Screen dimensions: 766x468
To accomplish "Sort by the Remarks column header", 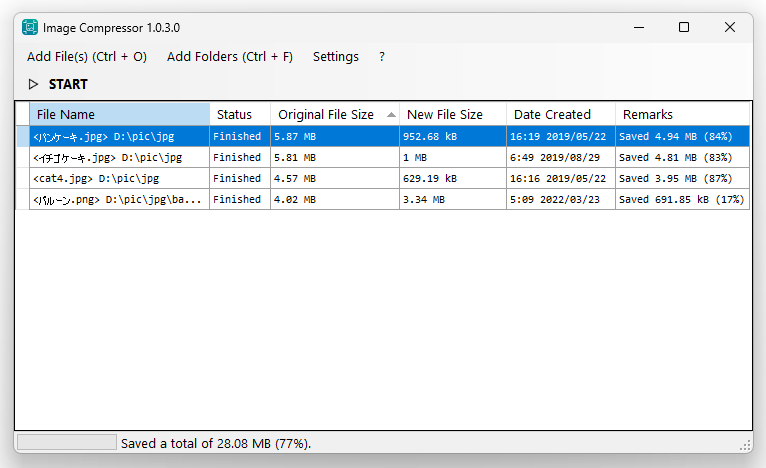I will 682,114.
